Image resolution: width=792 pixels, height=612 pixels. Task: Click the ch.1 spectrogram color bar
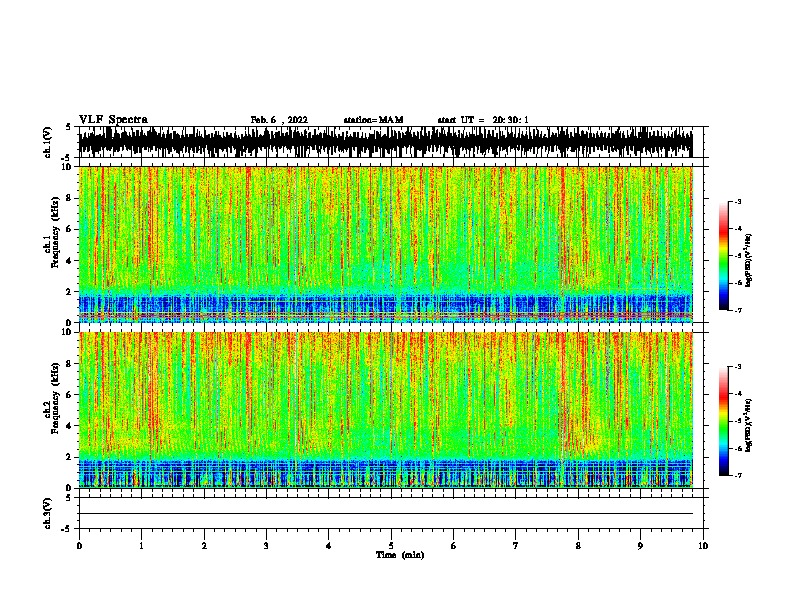pos(724,256)
